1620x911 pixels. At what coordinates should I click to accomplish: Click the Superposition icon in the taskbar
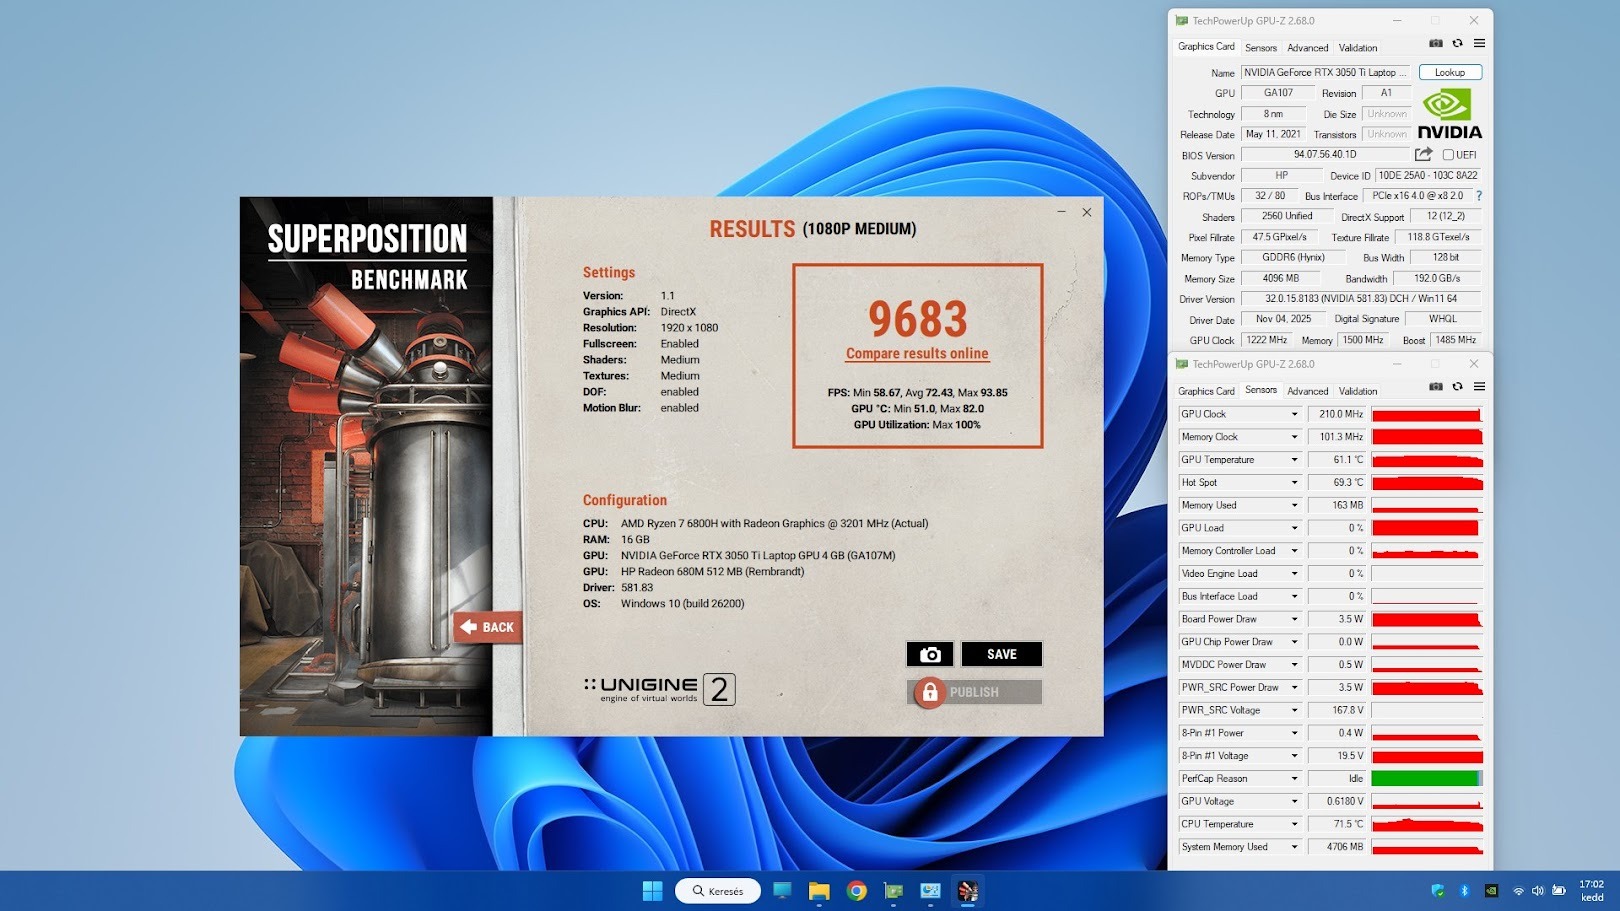pyautogui.click(x=968, y=891)
